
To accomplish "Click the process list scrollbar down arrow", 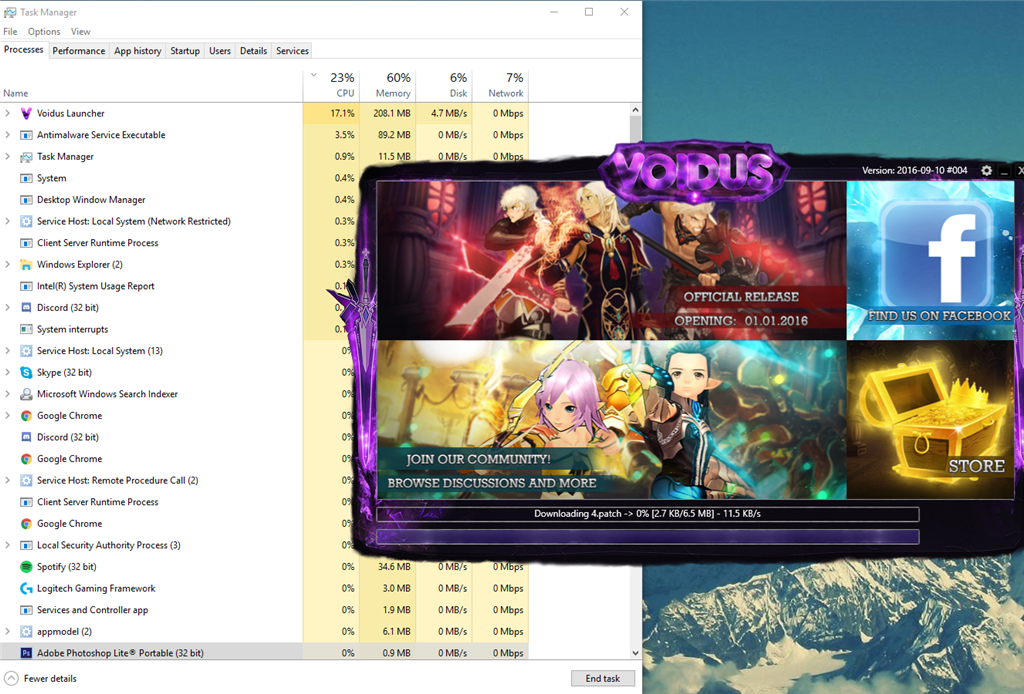I will (635, 653).
